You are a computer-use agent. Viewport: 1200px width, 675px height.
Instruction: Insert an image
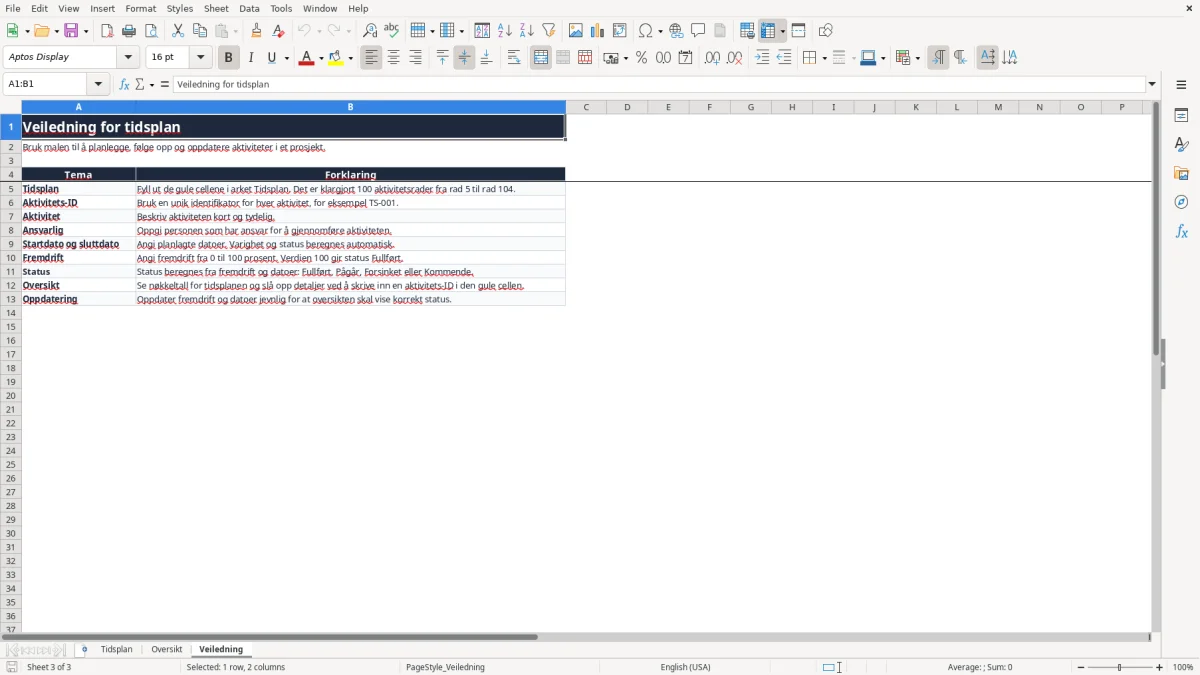pyautogui.click(x=576, y=31)
